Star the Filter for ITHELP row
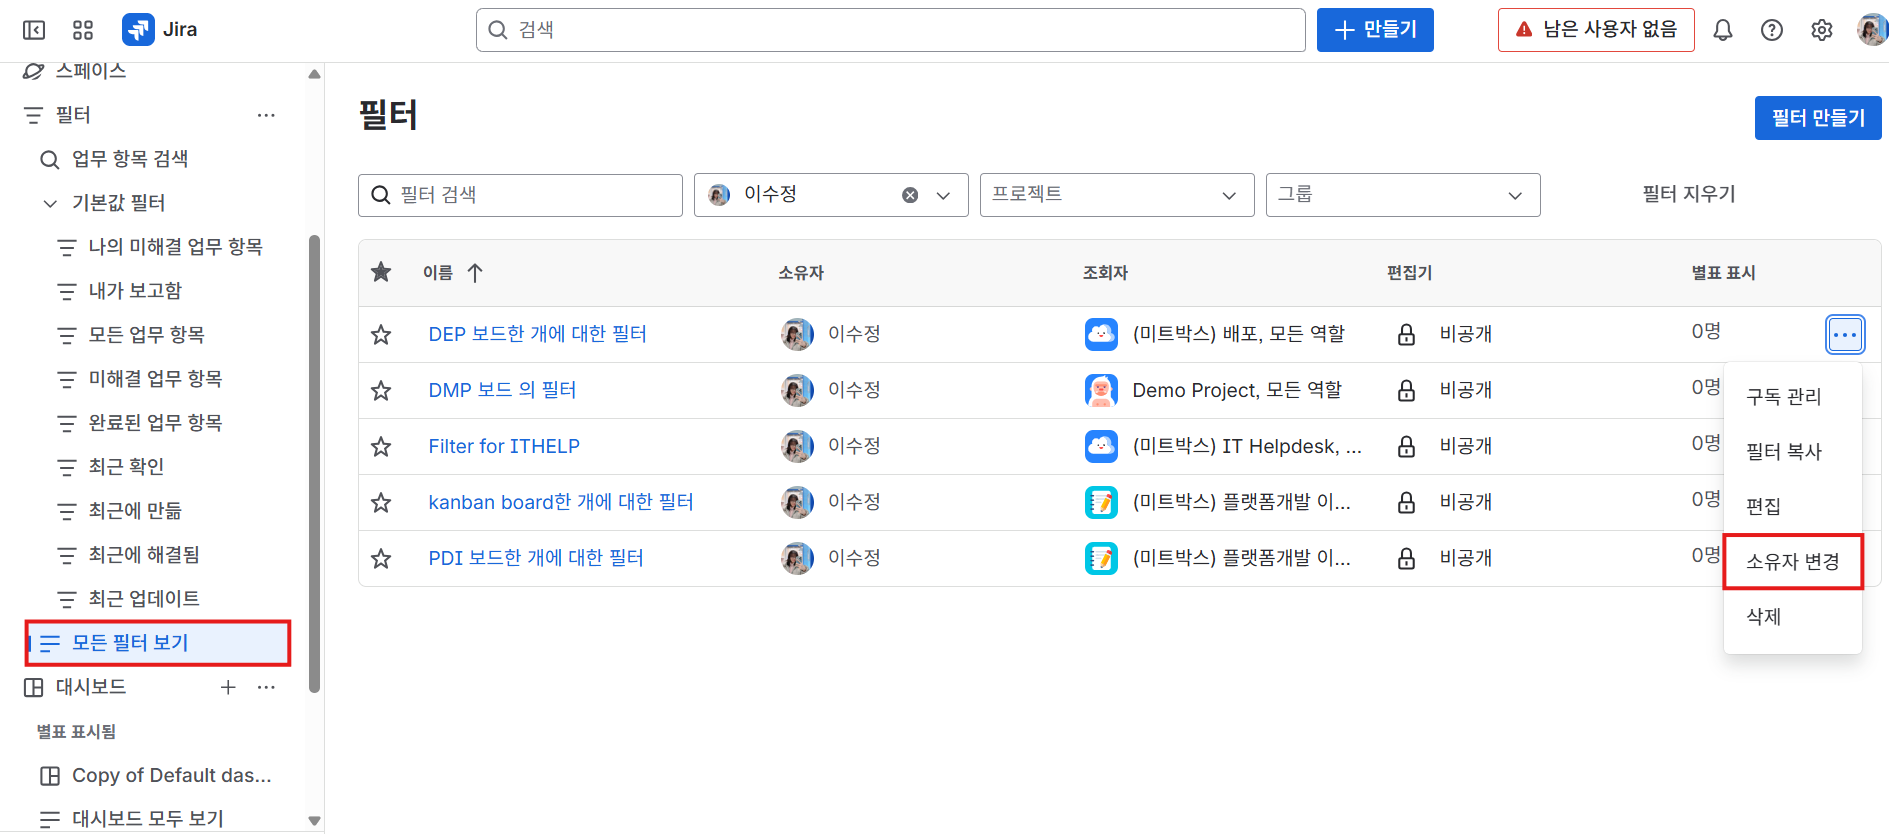Viewport: 1889px width, 834px height. point(381,446)
